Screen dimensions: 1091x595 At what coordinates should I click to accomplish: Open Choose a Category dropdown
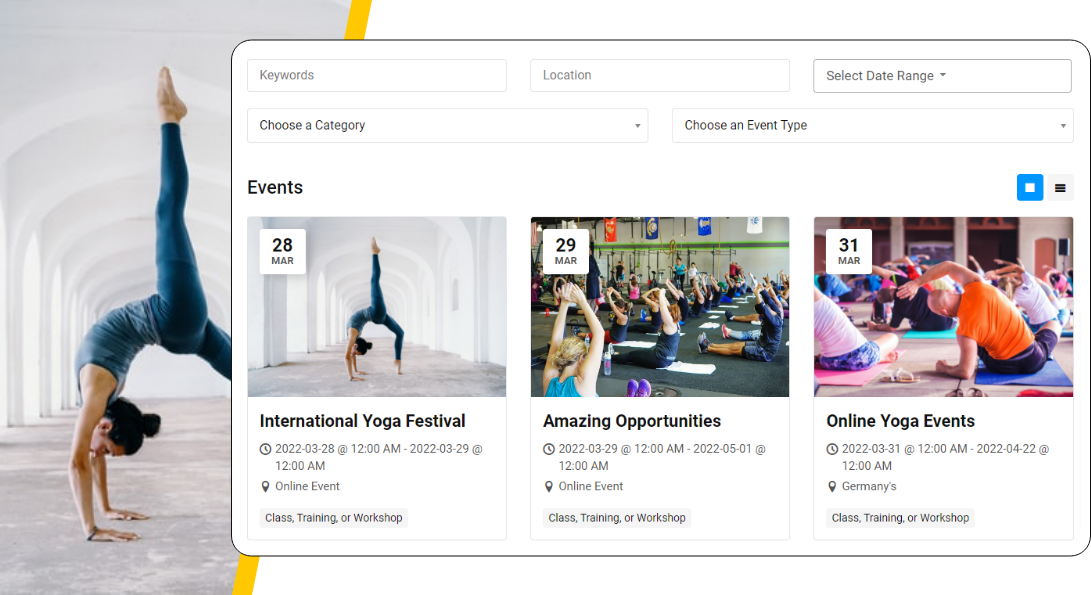click(x=447, y=125)
